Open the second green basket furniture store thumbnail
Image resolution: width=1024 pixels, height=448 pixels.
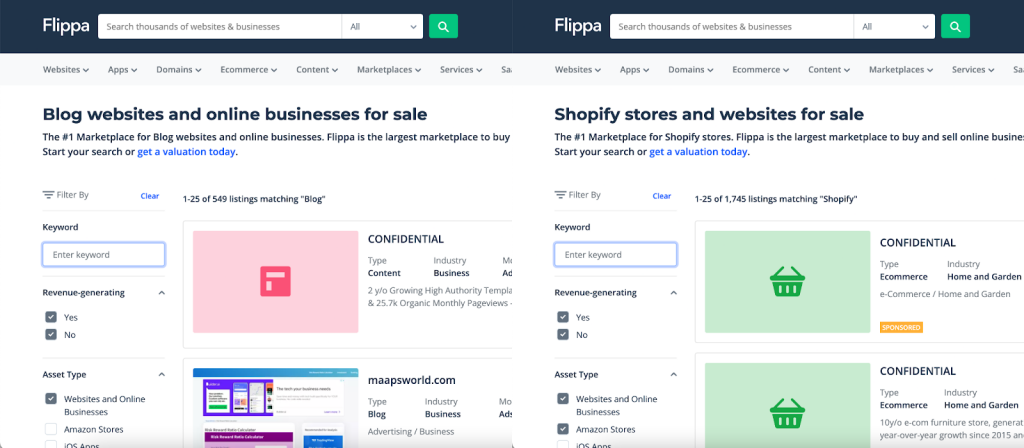(788, 405)
